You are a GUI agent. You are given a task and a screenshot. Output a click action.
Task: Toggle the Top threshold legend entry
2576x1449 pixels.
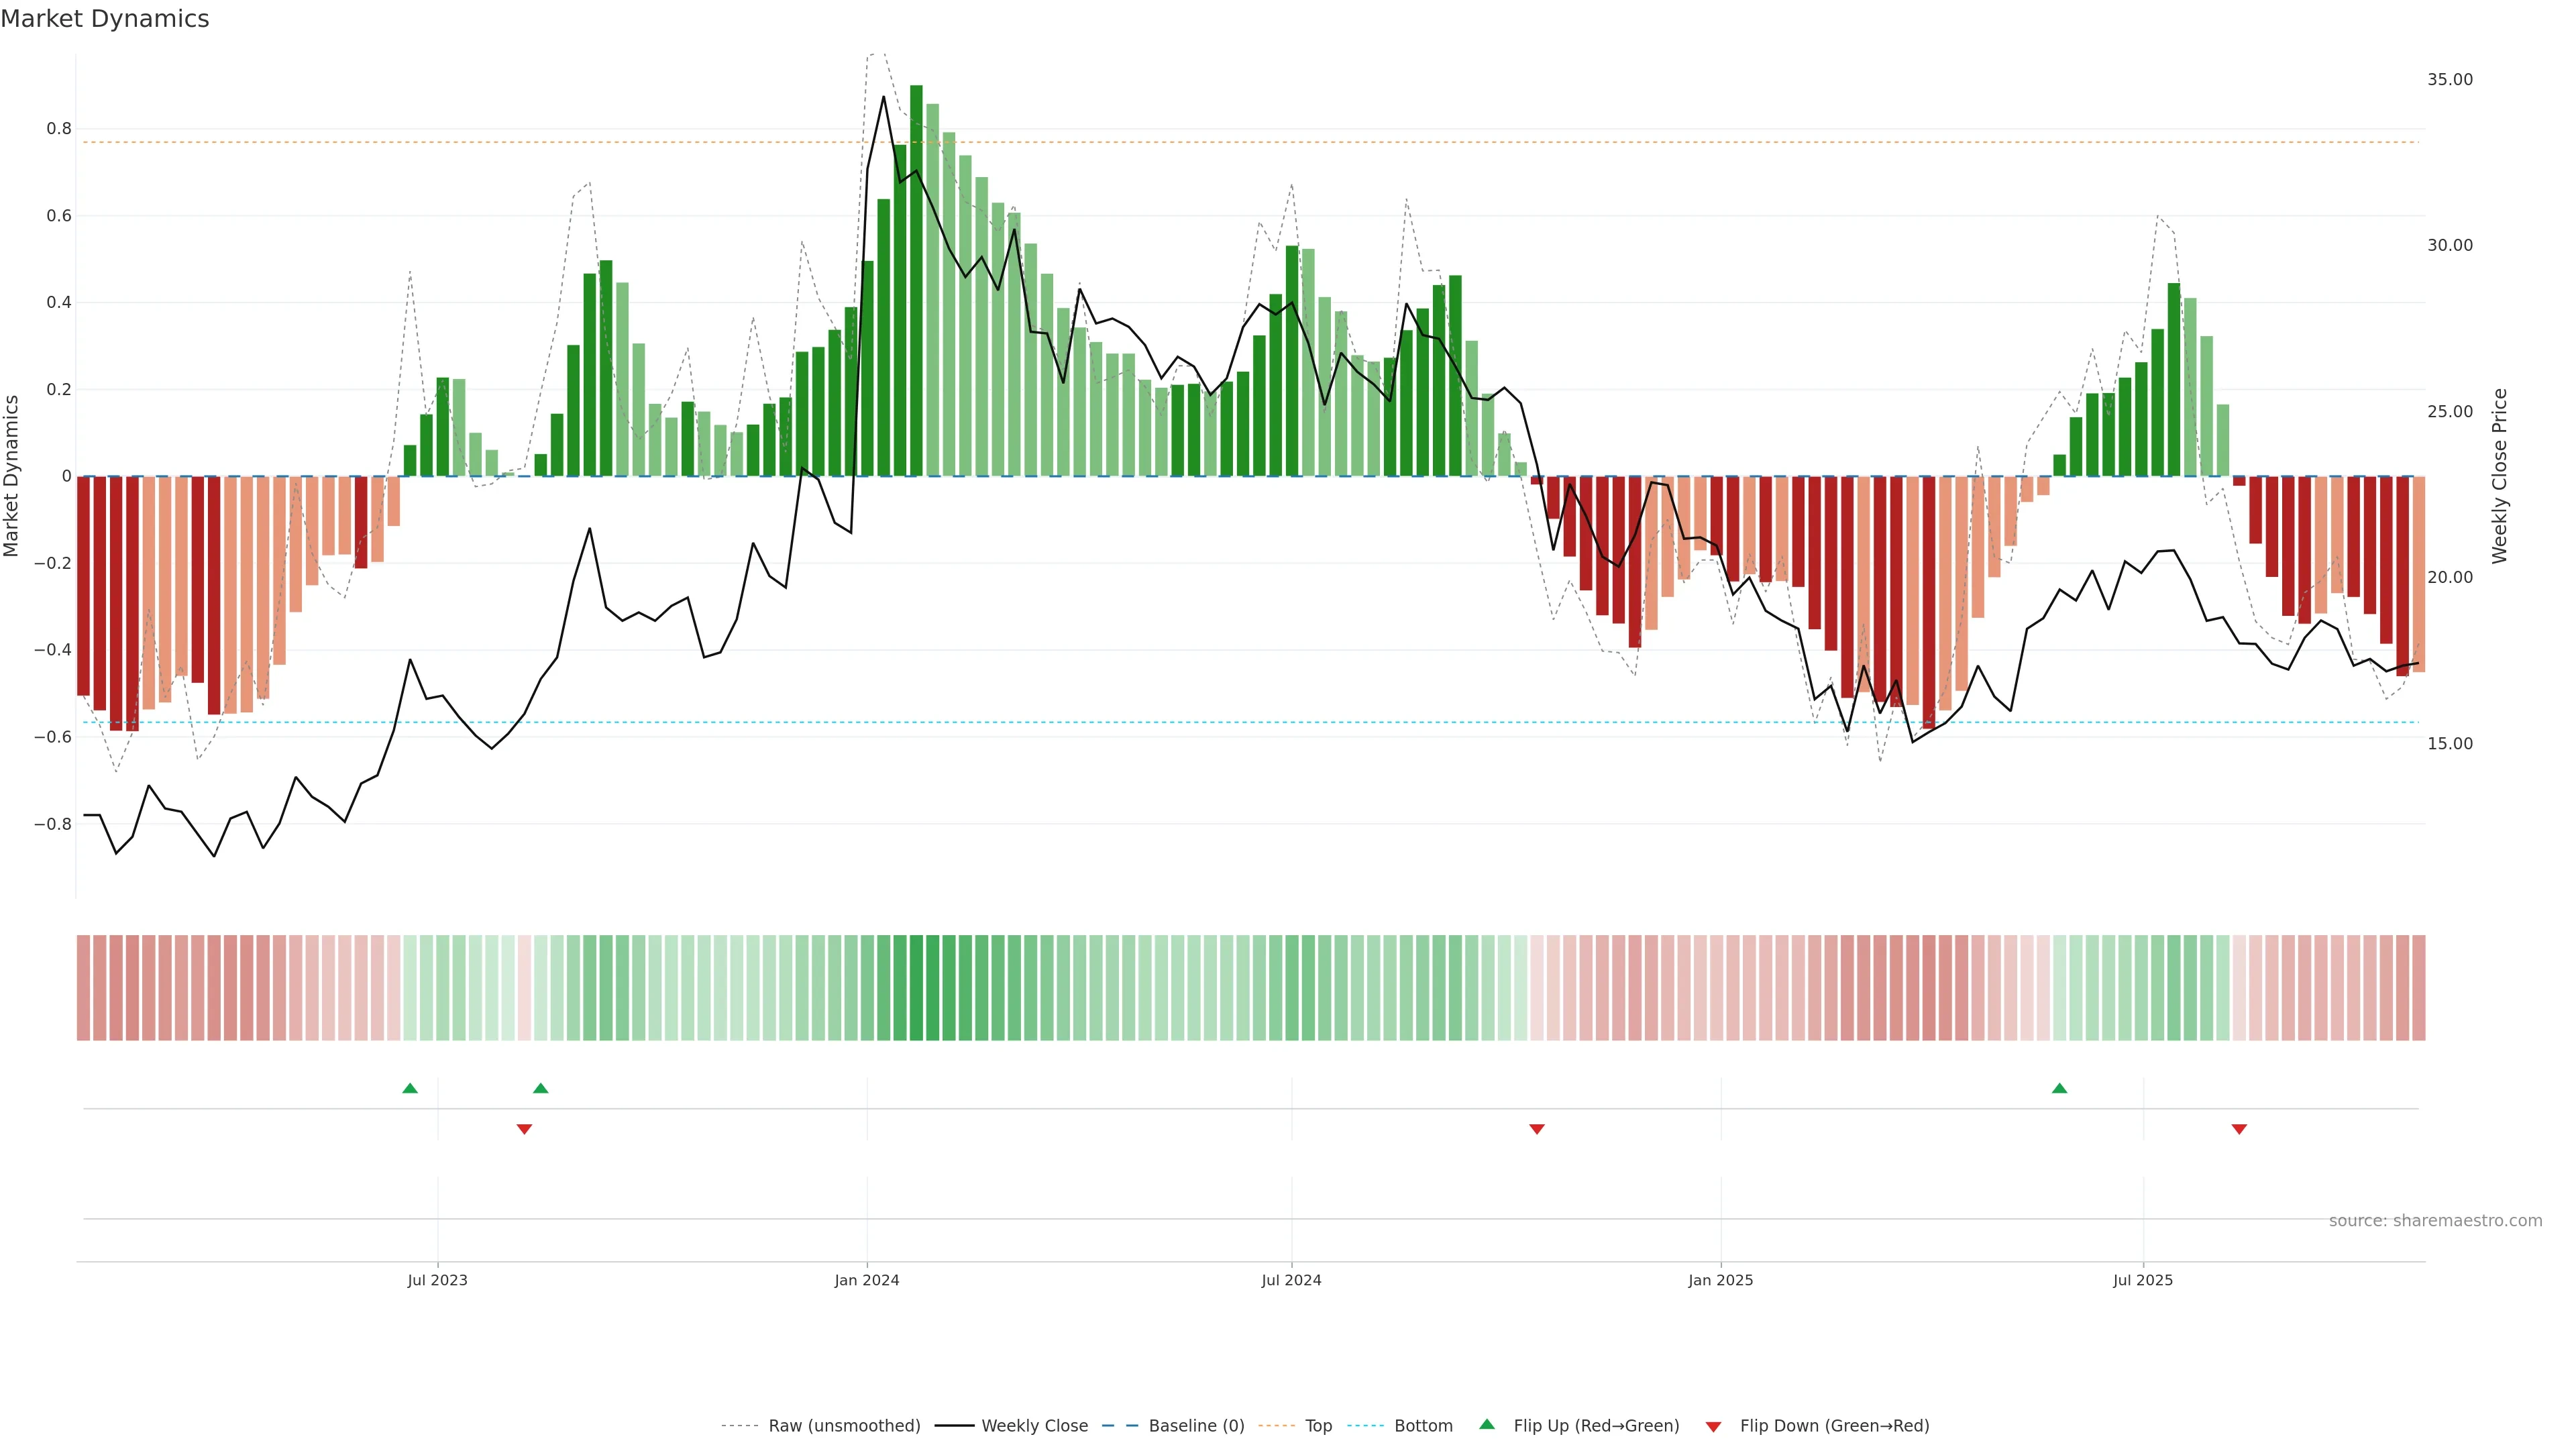[x=1318, y=1426]
